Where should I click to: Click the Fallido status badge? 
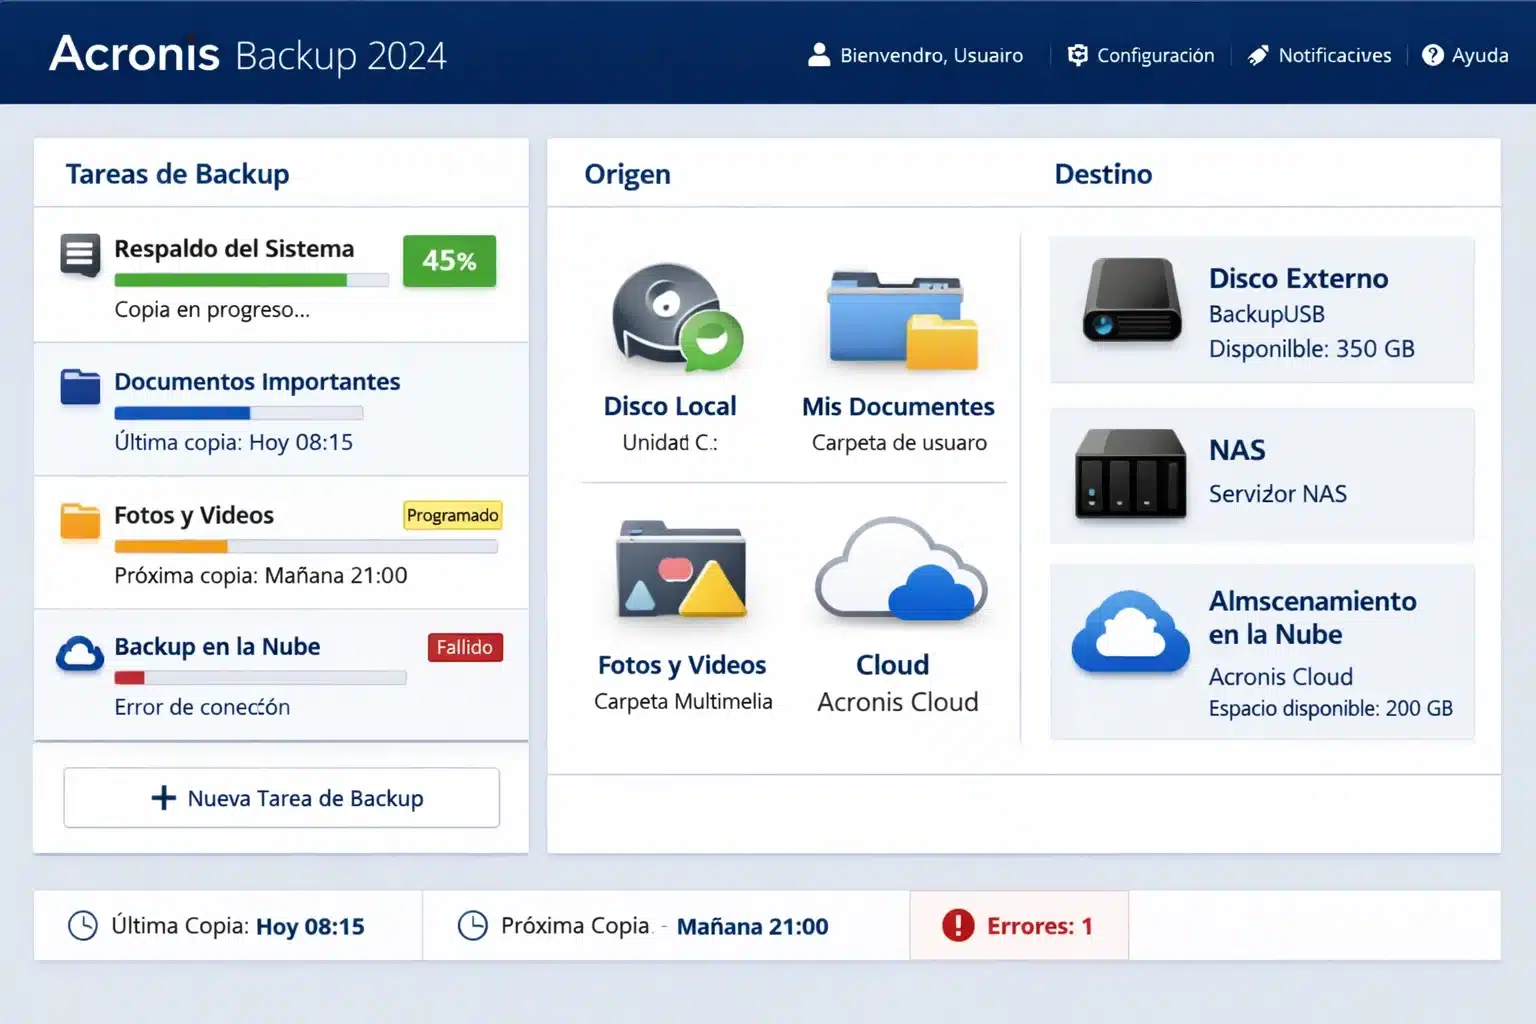pos(464,647)
